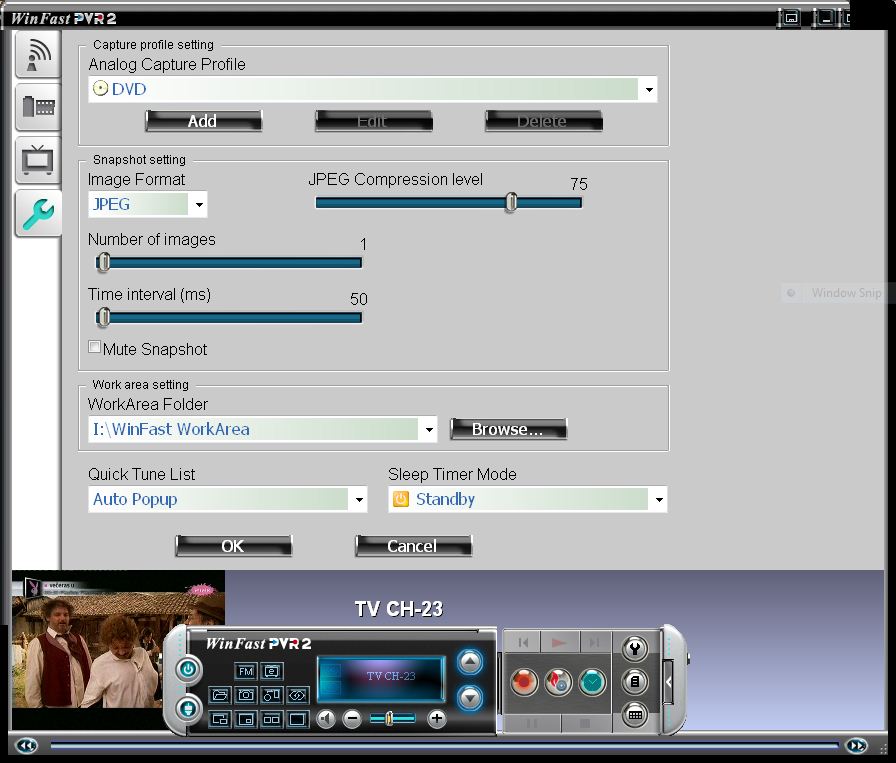Viewport: 896px width, 763px height.
Task: Click the burn disc record button
Action: (x=558, y=682)
